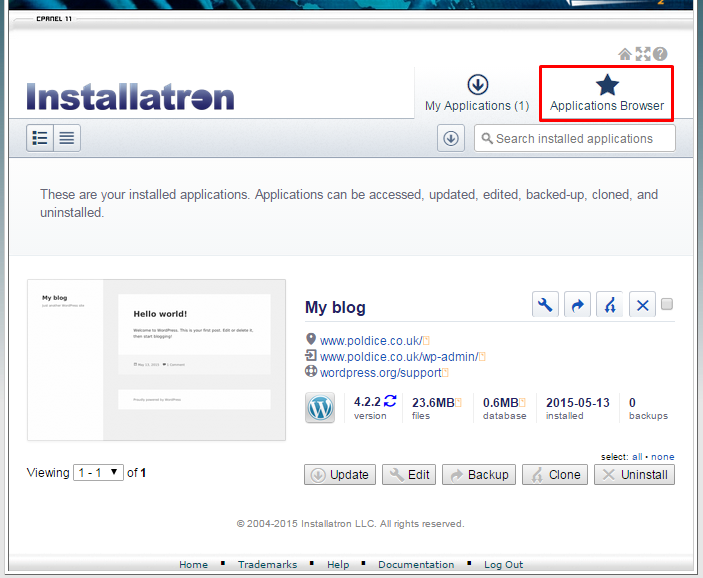Screen dimensions: 703x578
Task: Click the small icon after 23.6MB files
Action: click(x=458, y=403)
